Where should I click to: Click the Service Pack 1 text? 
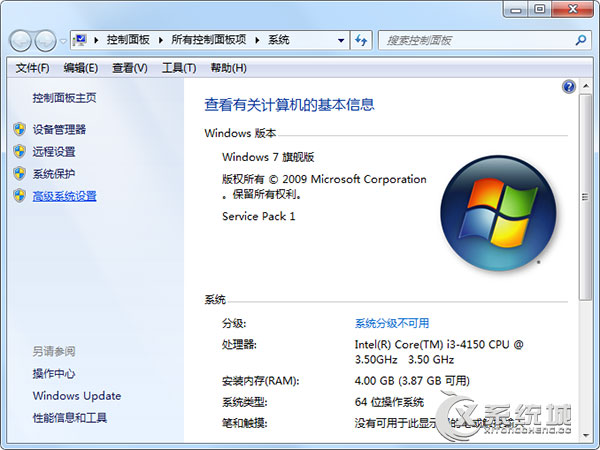pyautogui.click(x=259, y=217)
